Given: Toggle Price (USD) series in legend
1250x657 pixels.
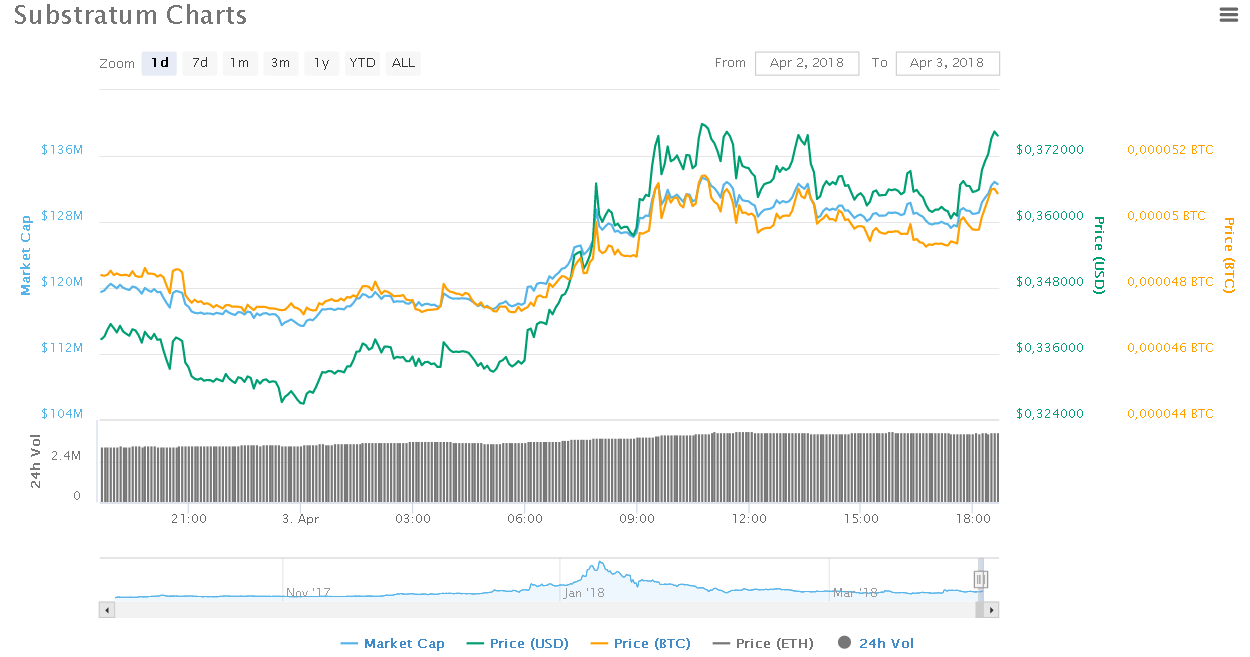Looking at the screenshot, I should coord(518,643).
